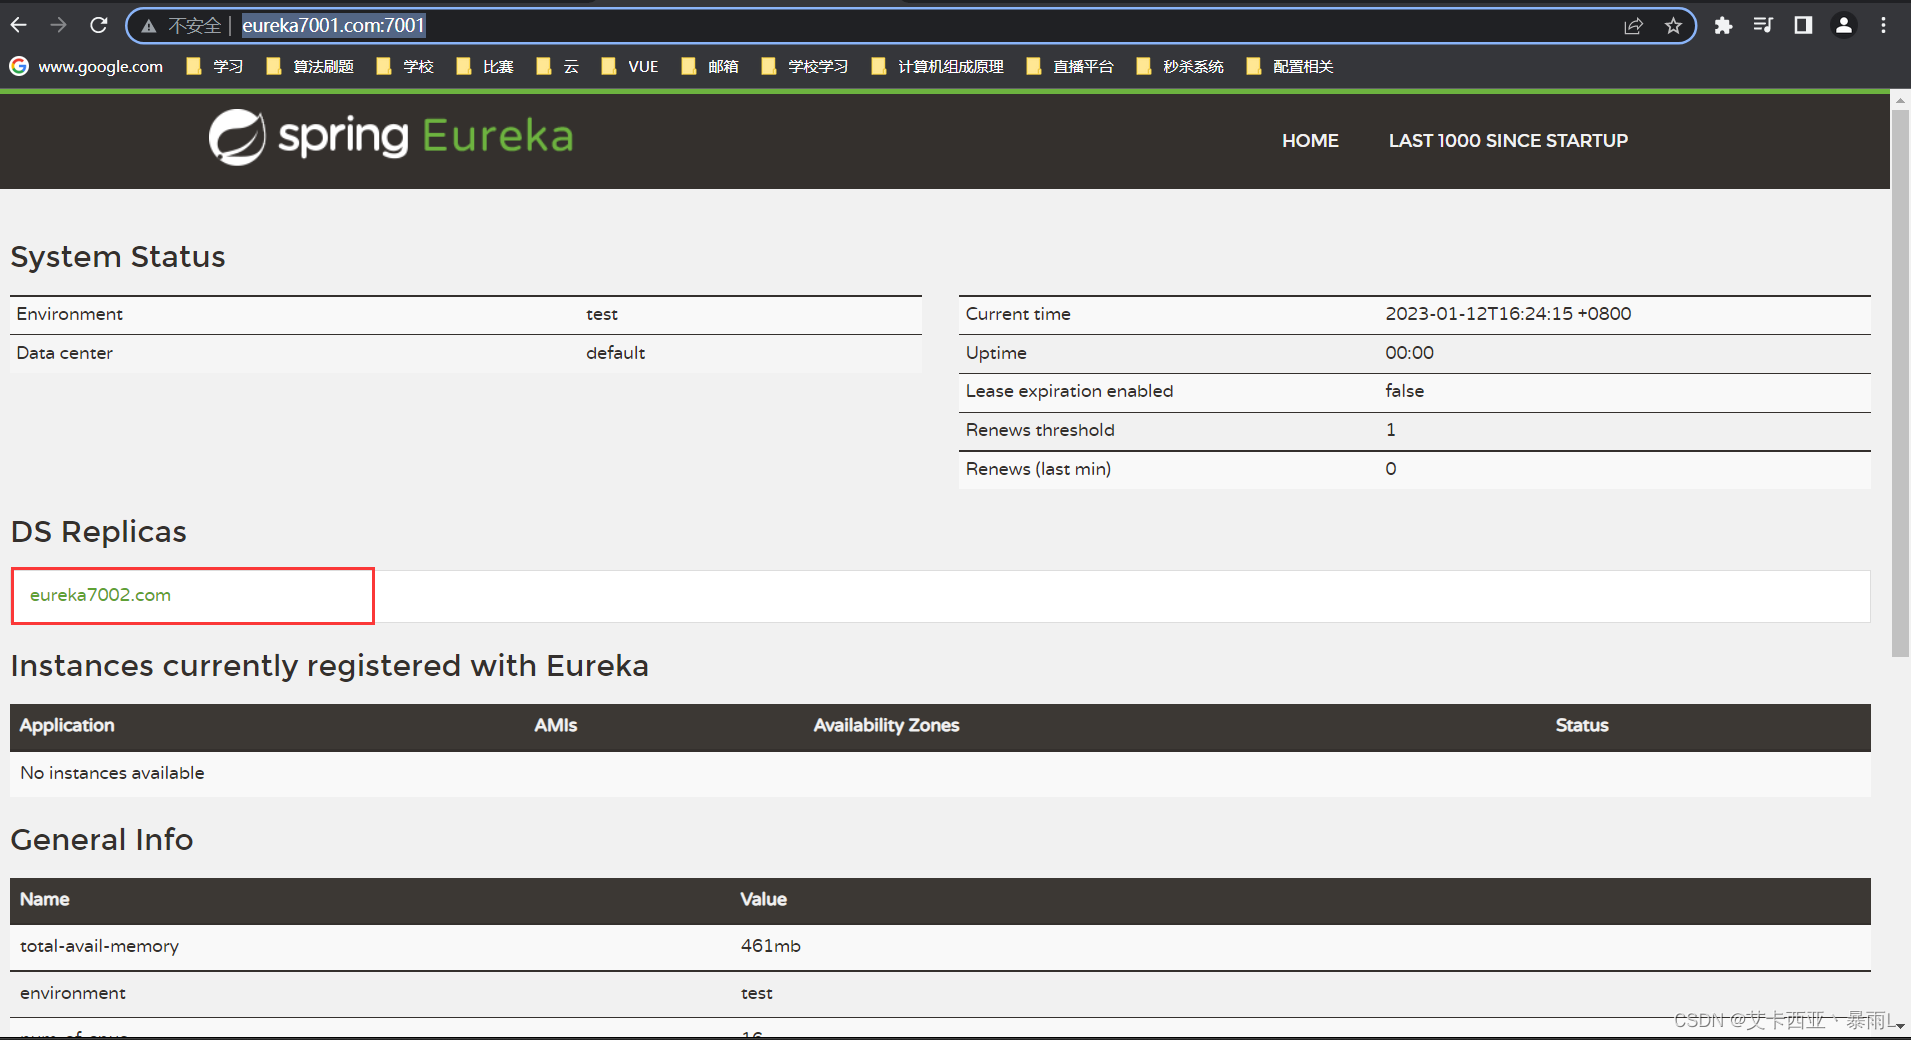Open Chrome three-dot menu
Image resolution: width=1911 pixels, height=1040 pixels.
[1883, 25]
